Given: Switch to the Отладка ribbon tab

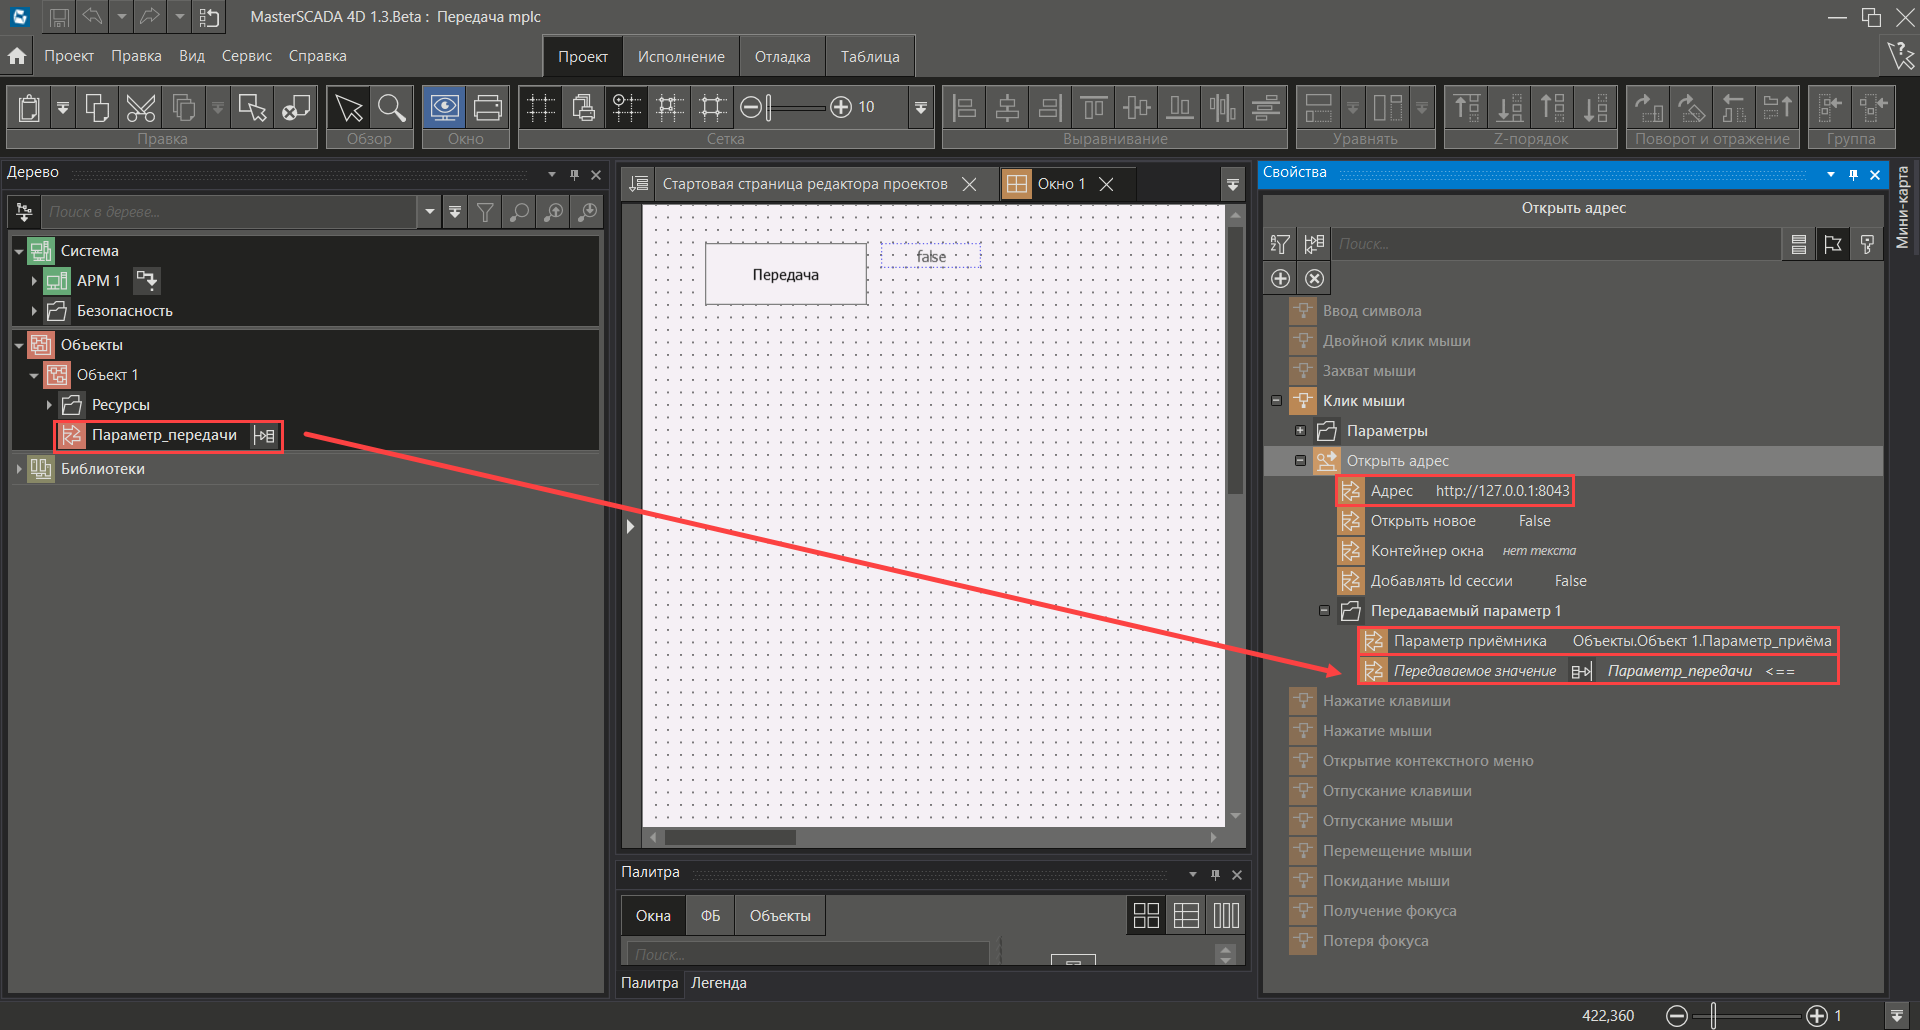Looking at the screenshot, I should [x=782, y=57].
